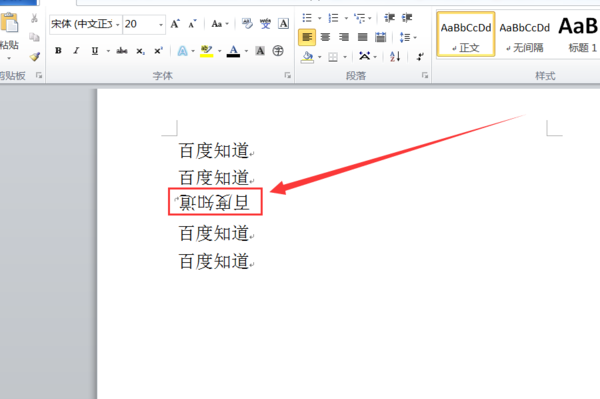Open the font name dropdown
This screenshot has width=600, height=399.
click(x=117, y=24)
